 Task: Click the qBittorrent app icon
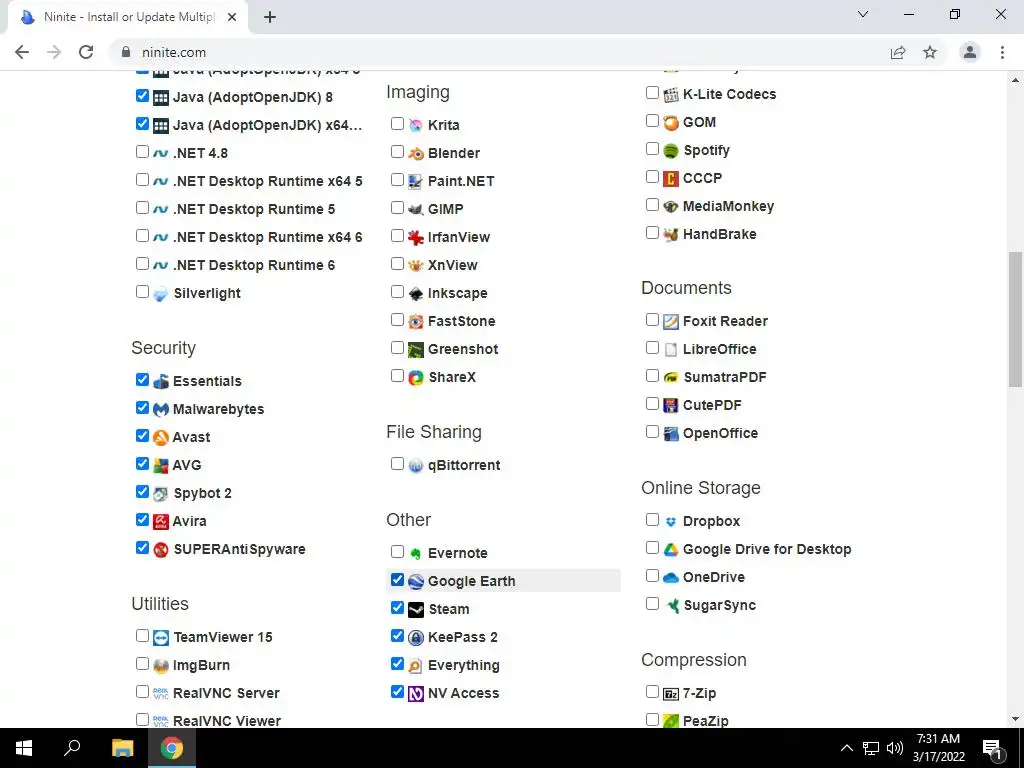click(416, 466)
